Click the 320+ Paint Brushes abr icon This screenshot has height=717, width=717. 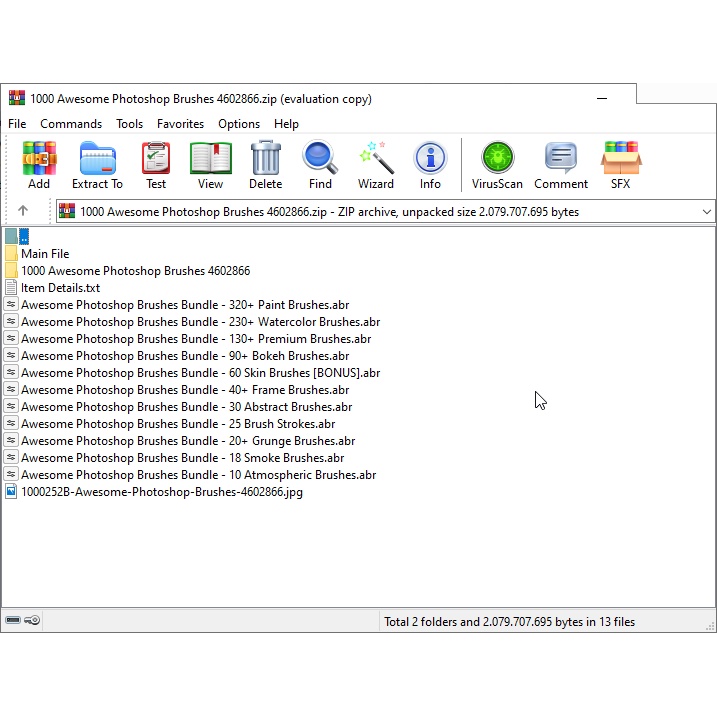coord(11,305)
